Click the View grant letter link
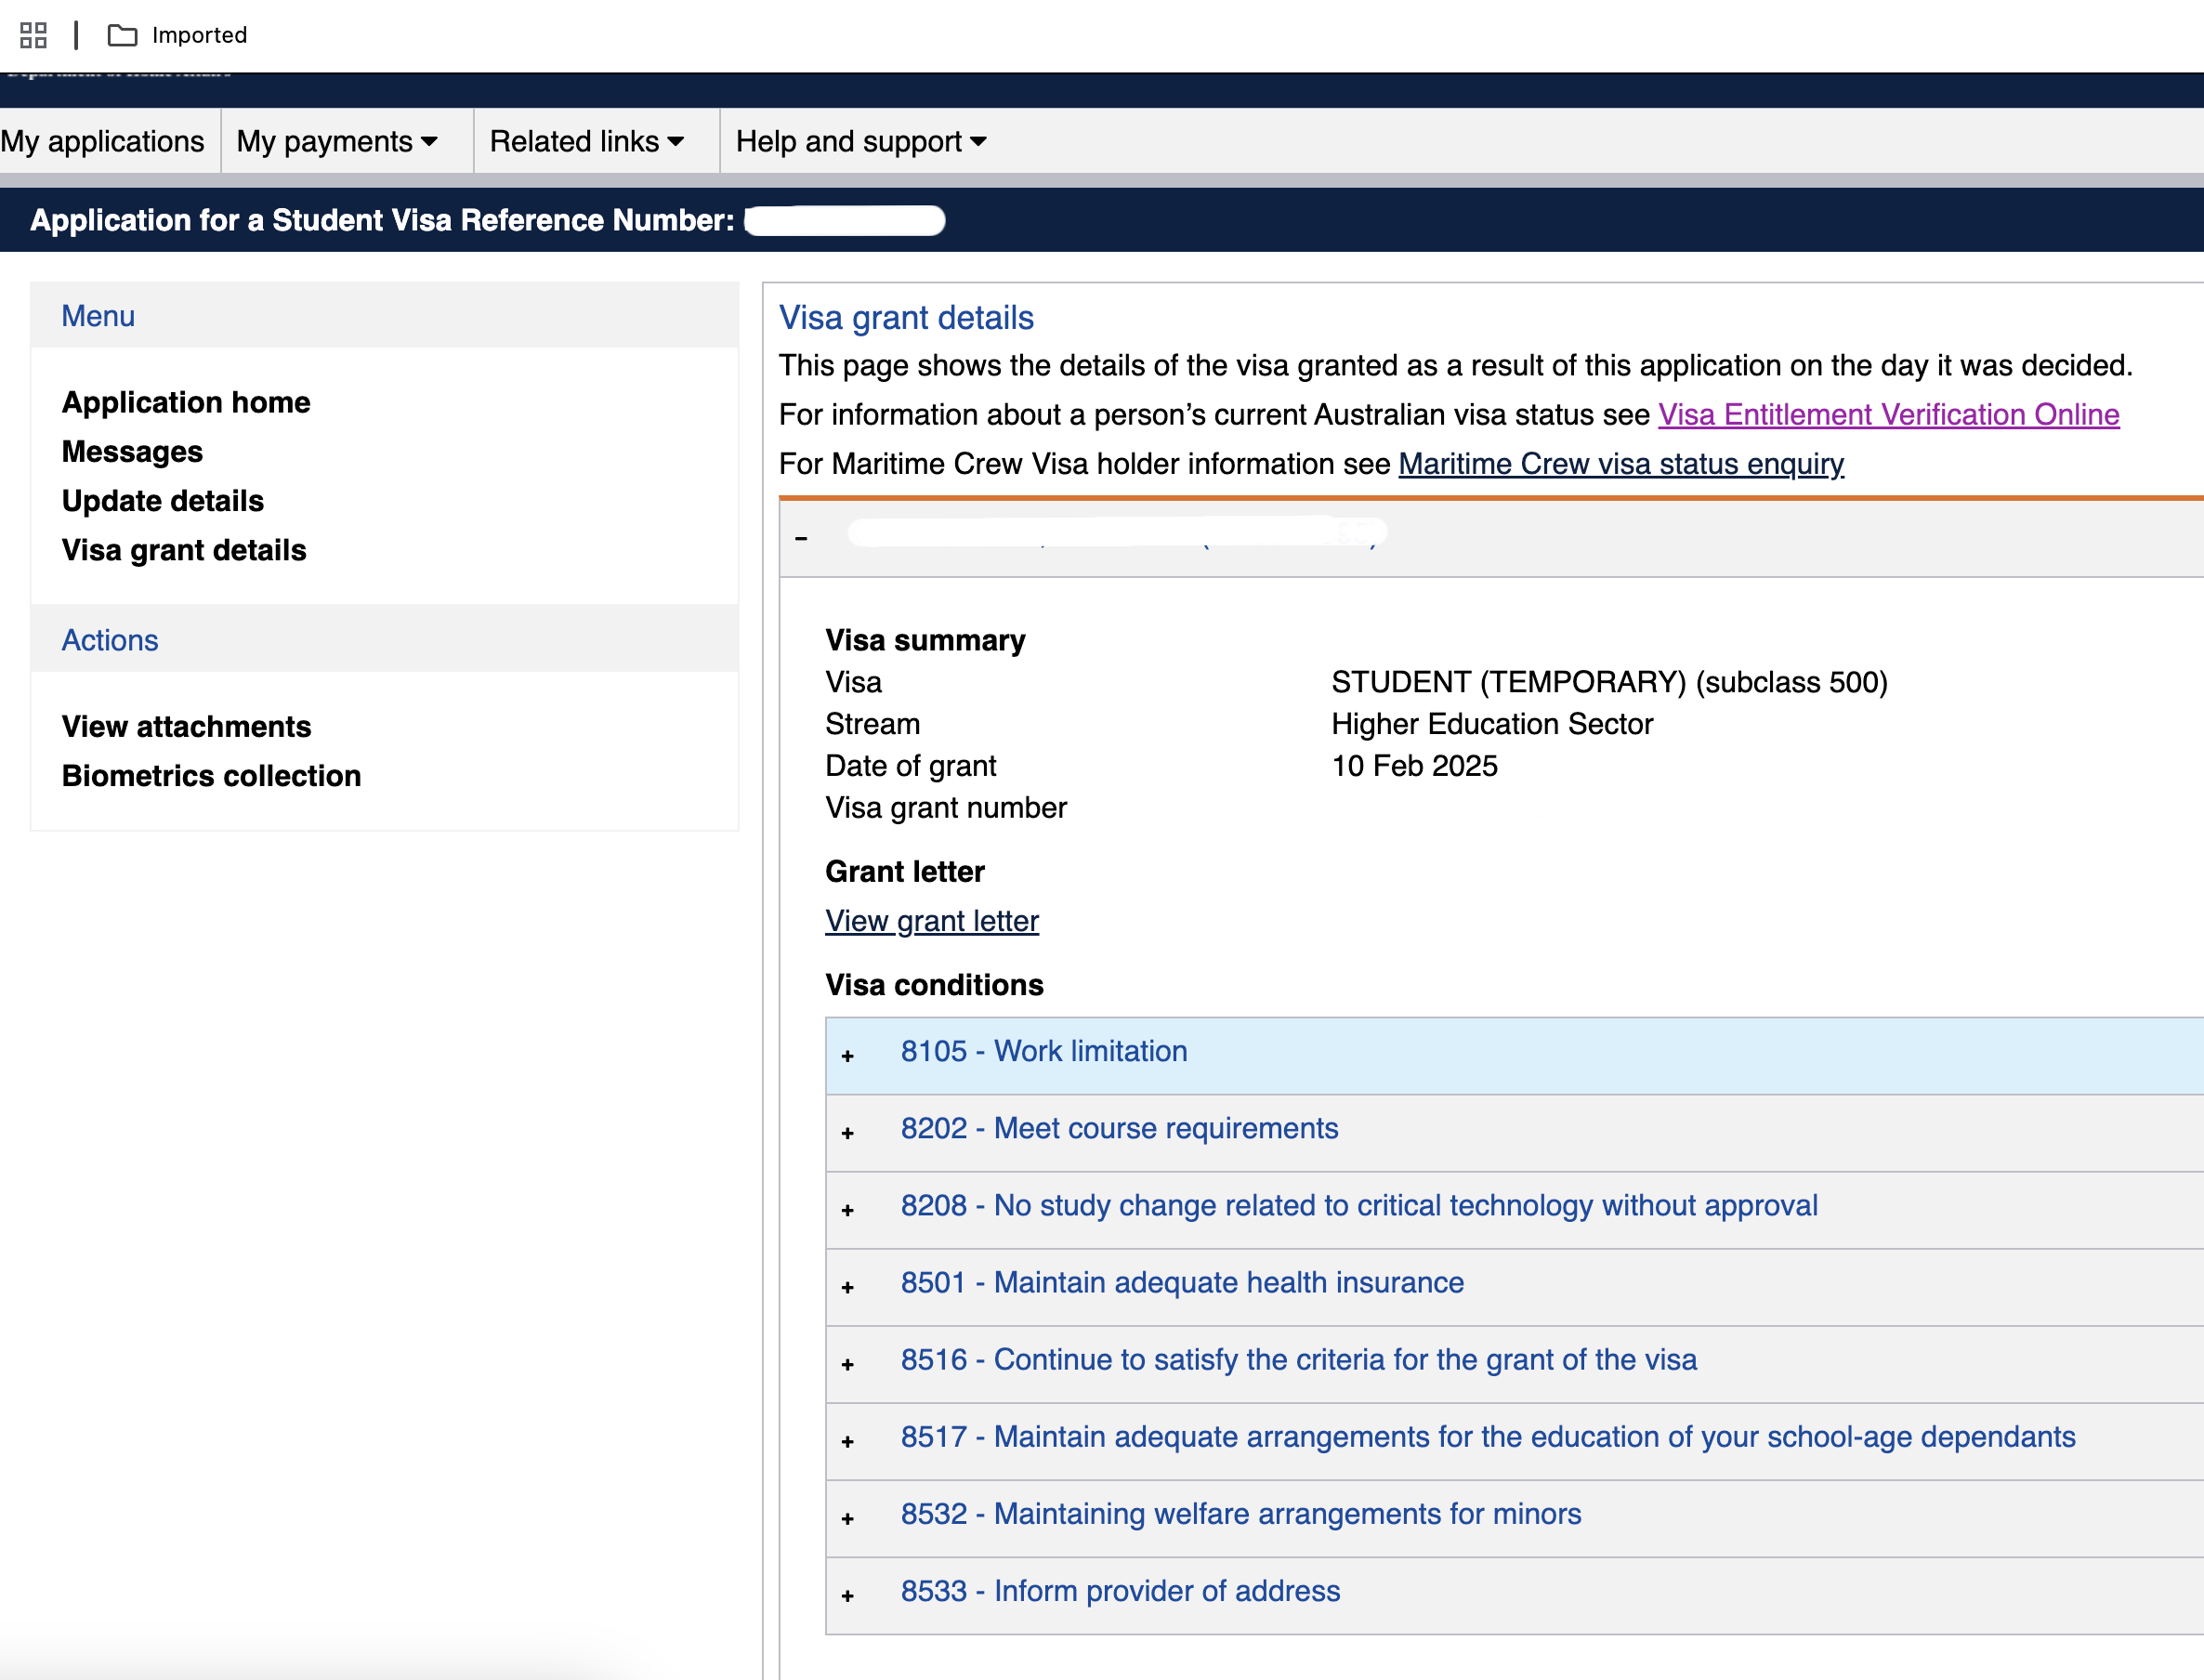The image size is (2204, 1680). click(x=932, y=920)
